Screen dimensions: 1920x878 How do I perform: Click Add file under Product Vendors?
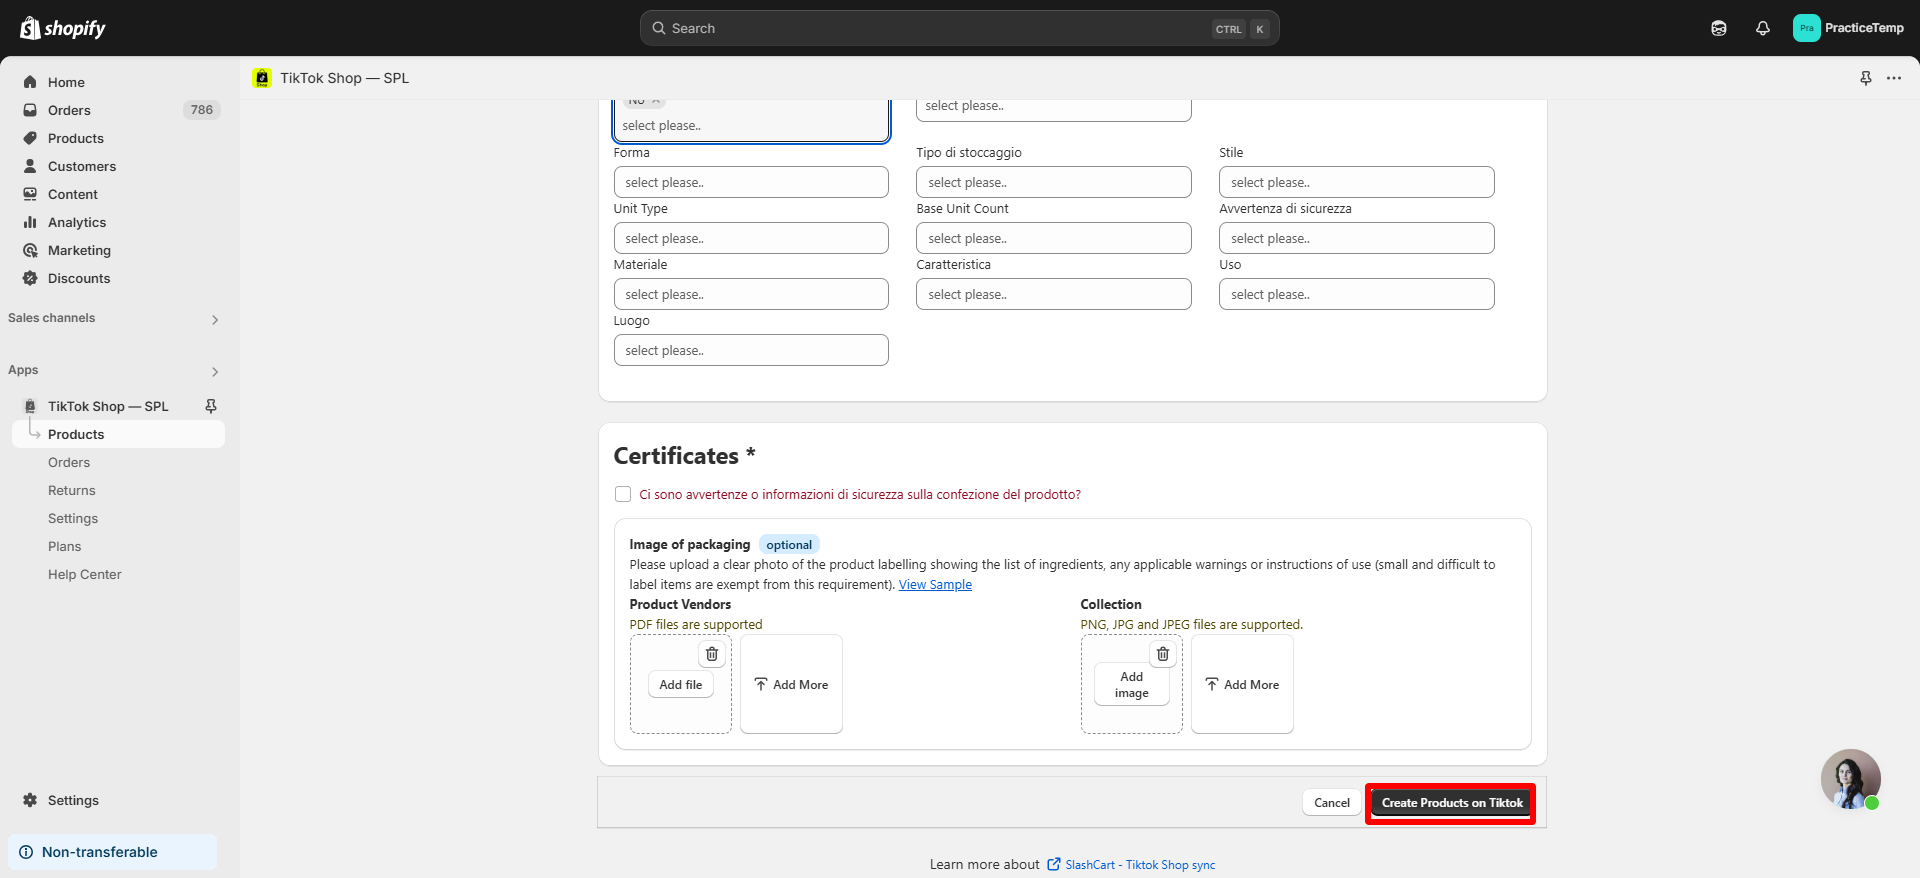pyautogui.click(x=681, y=685)
